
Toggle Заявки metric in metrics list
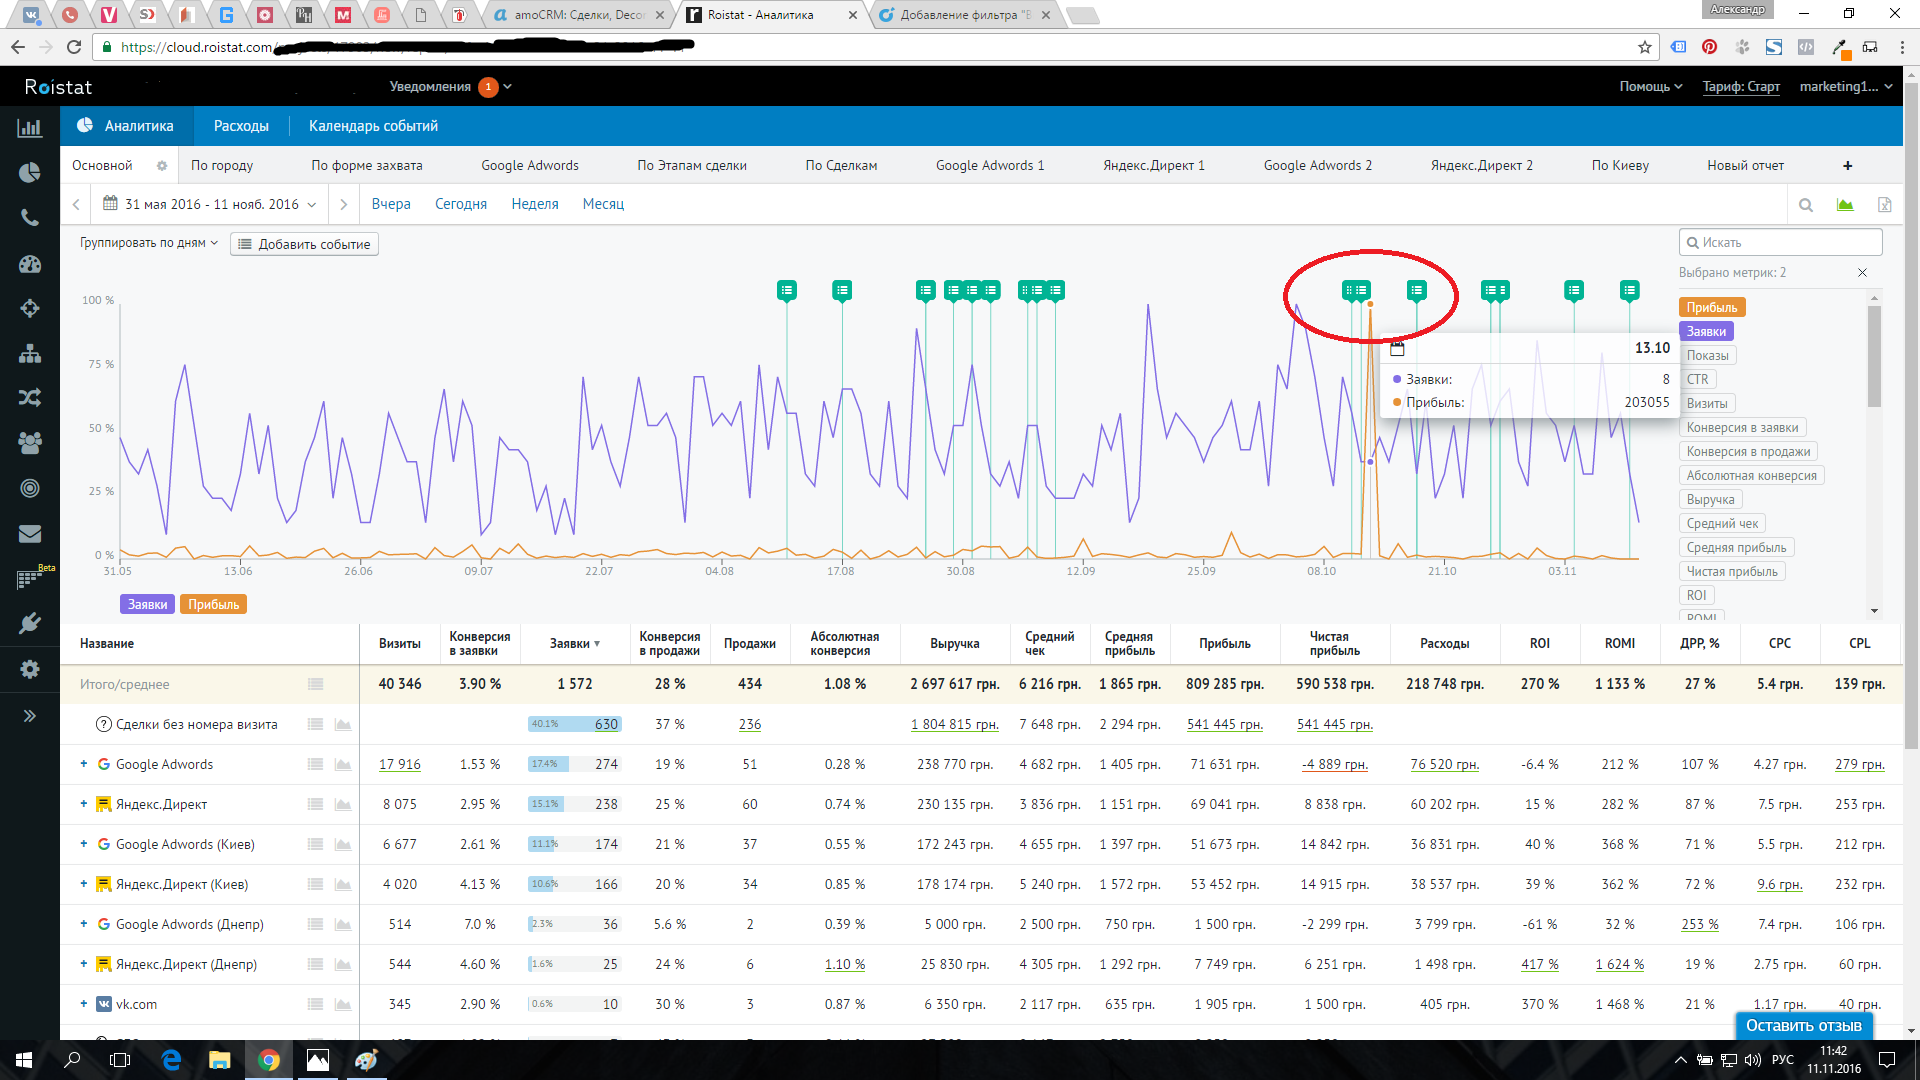pos(1706,332)
